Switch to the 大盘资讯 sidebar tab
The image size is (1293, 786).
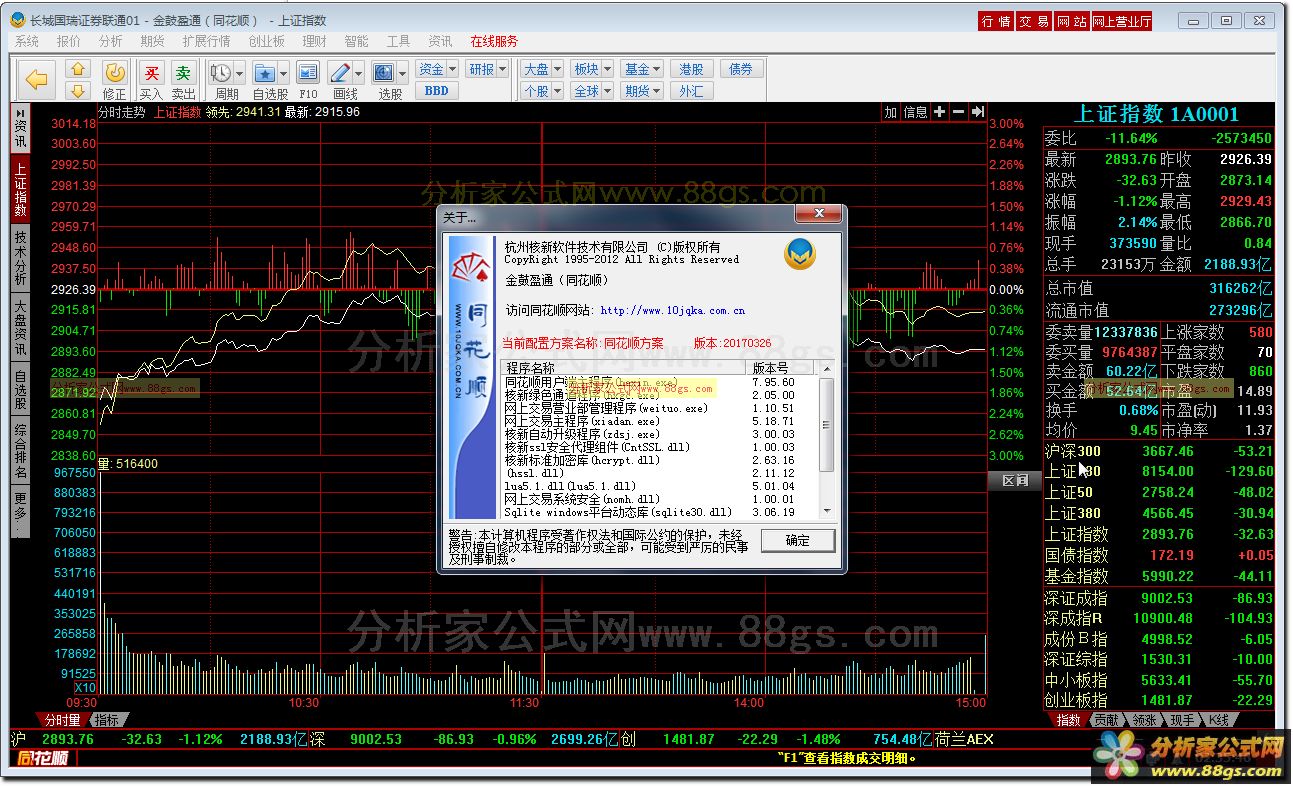pyautogui.click(x=20, y=328)
